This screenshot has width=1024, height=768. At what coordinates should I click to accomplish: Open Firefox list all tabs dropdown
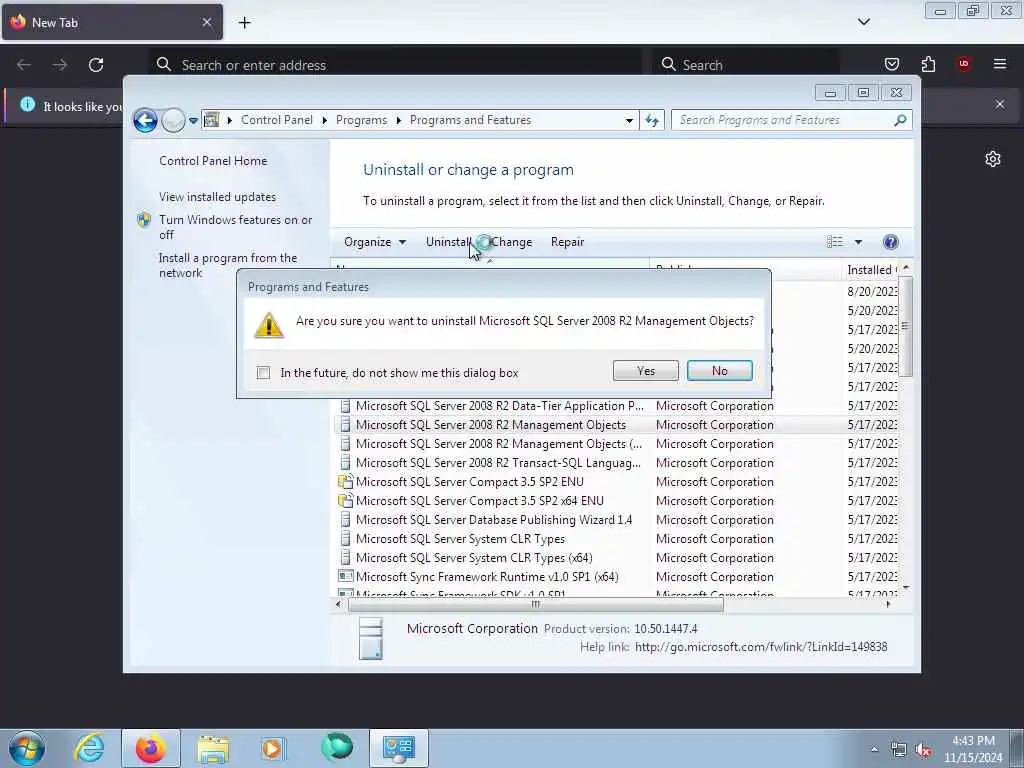863,22
